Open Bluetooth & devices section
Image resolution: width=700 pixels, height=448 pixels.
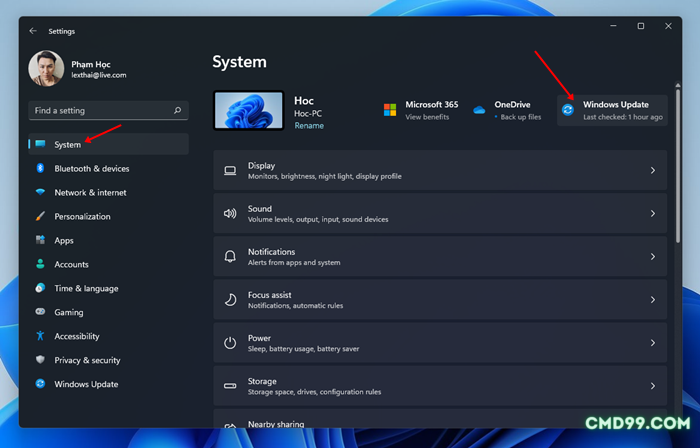coord(108,168)
